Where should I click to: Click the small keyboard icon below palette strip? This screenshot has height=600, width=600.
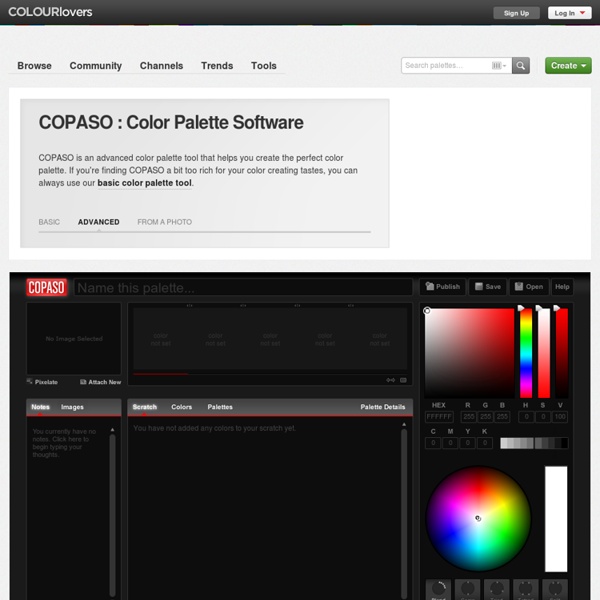pyautogui.click(x=403, y=380)
